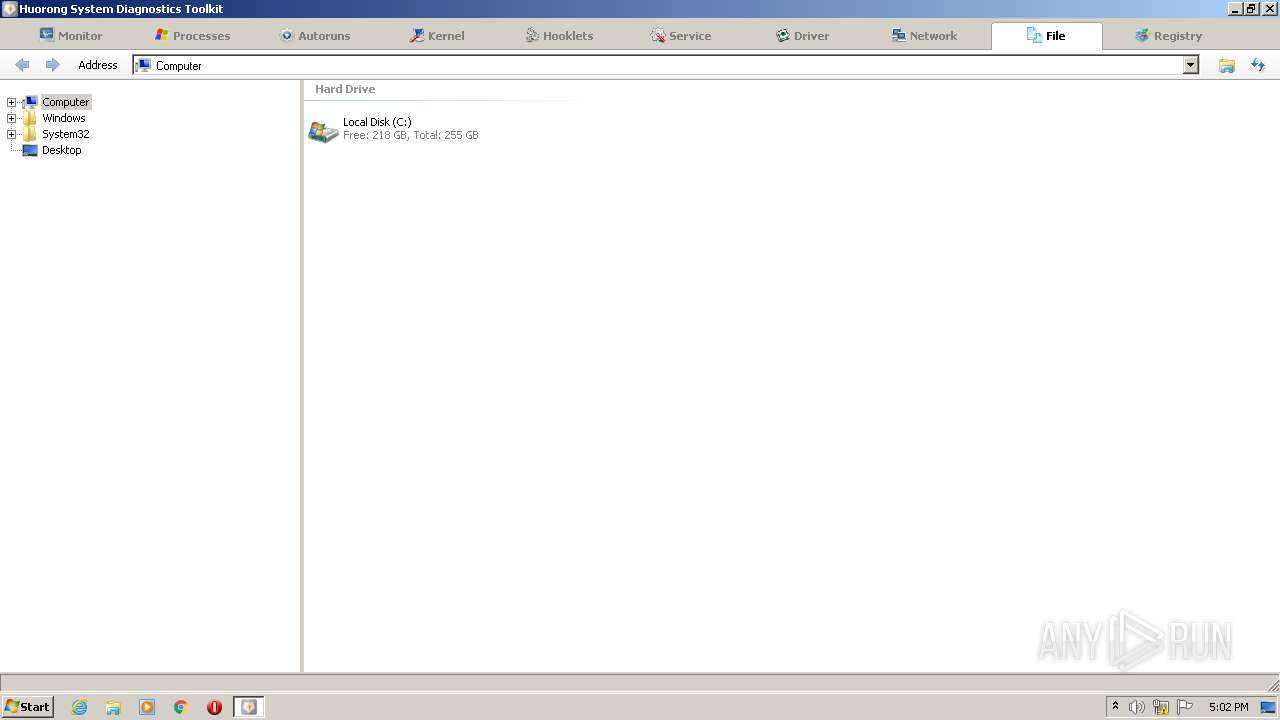Switch to the Processes tab
1280x720 pixels.
click(x=192, y=36)
